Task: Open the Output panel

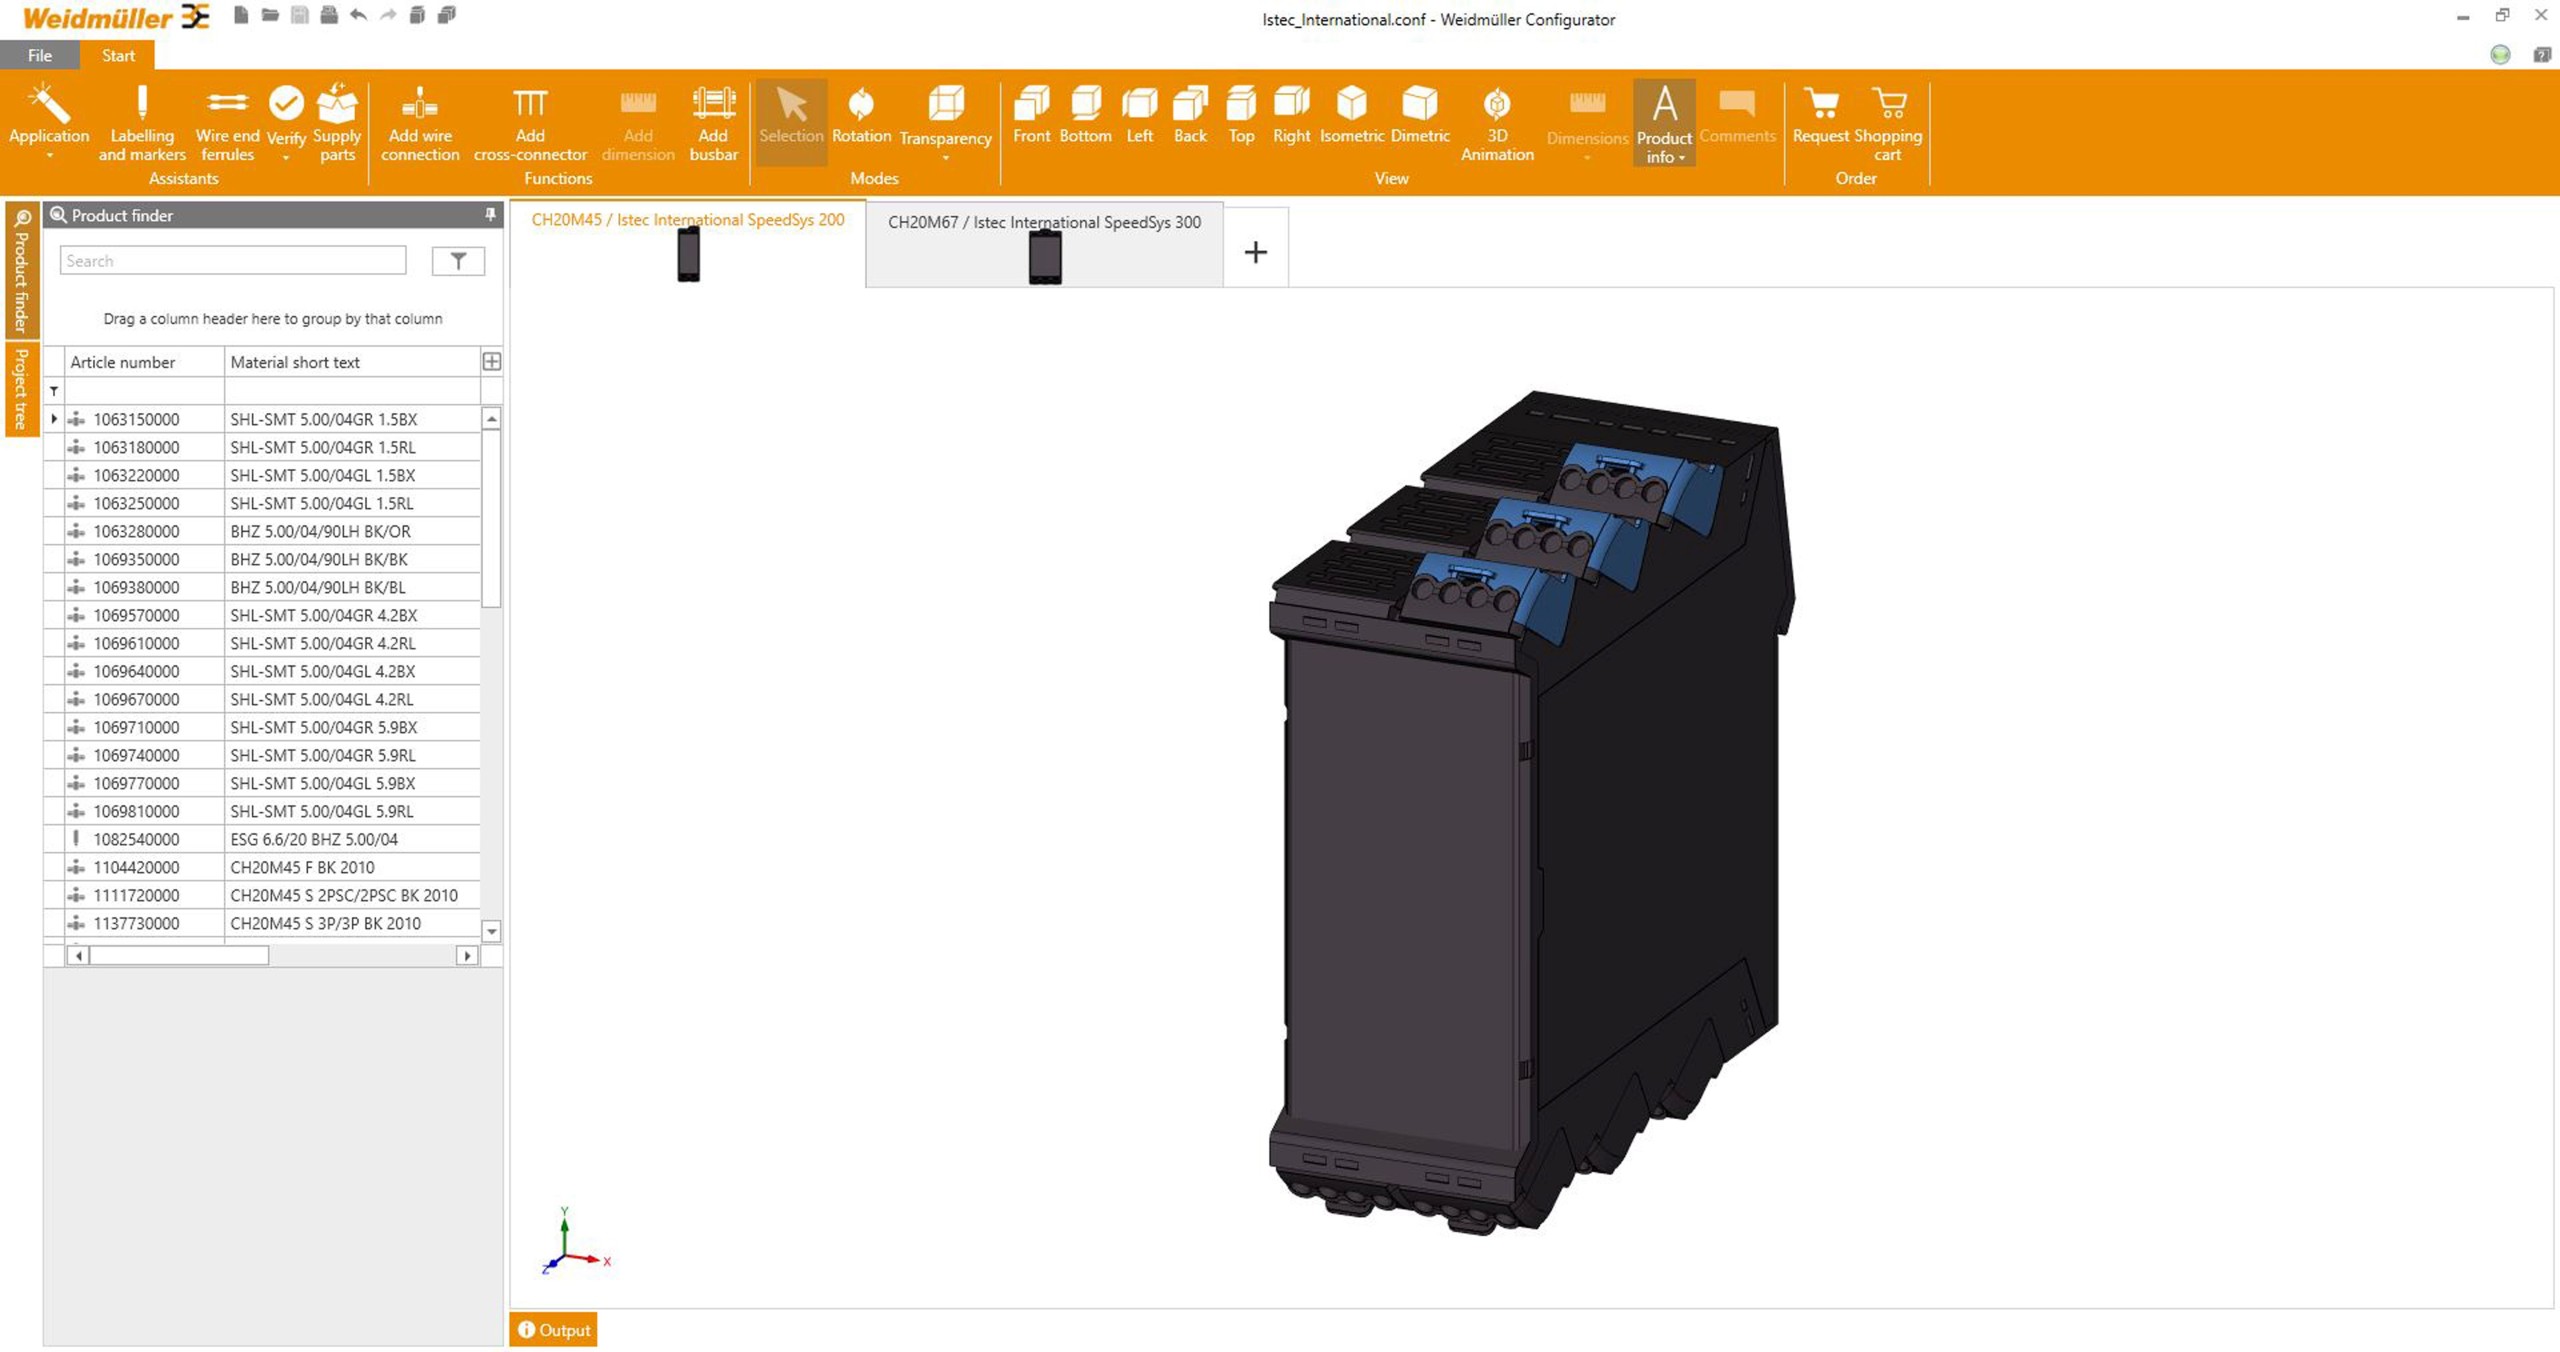Action: 553,1330
